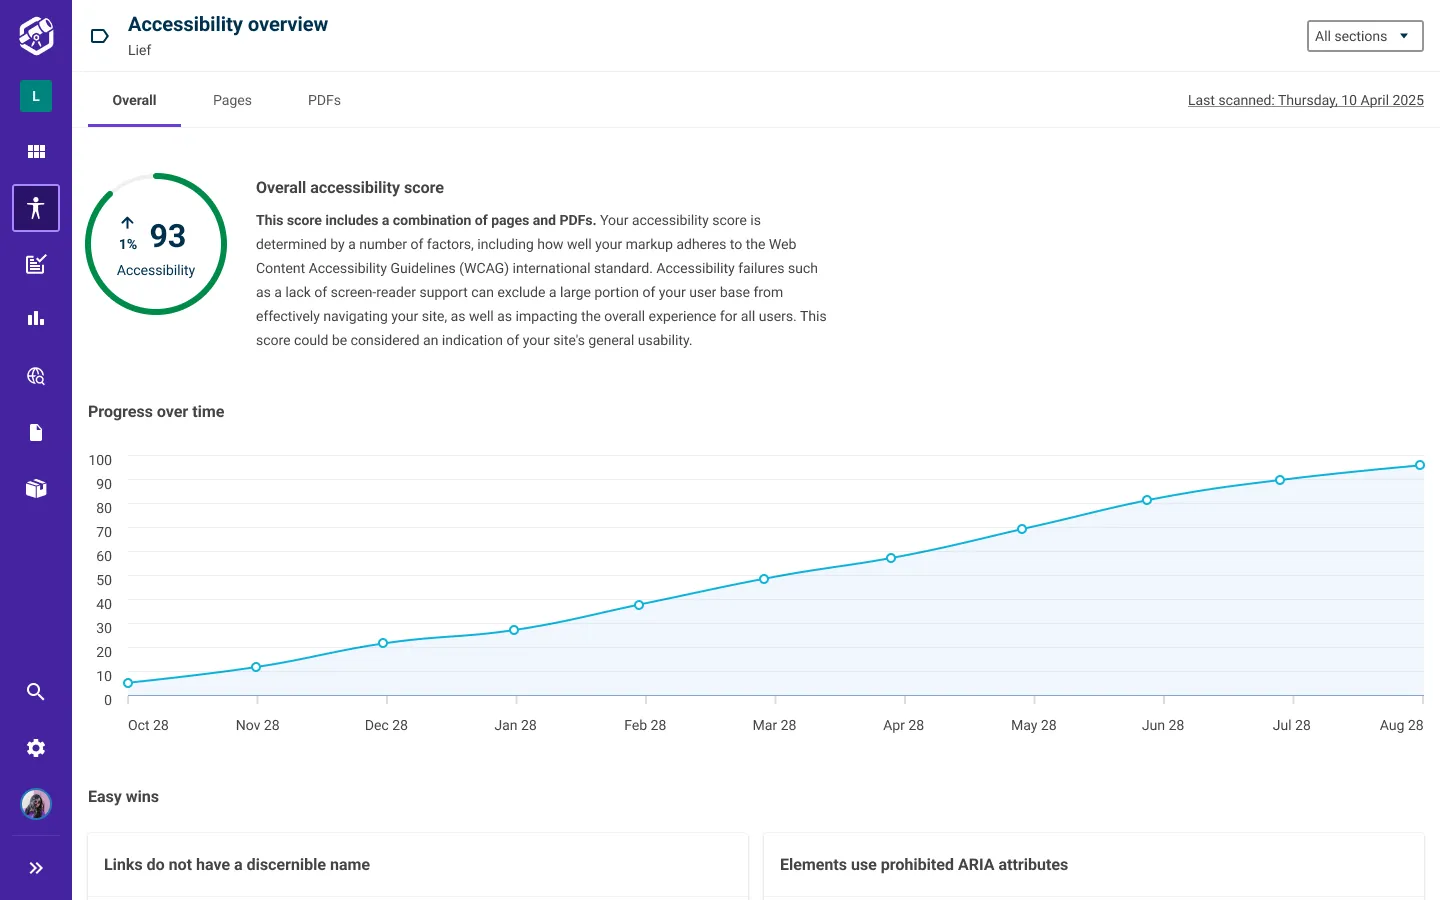Open the document/policy icon in the sidebar
1440x900 pixels.
35,432
